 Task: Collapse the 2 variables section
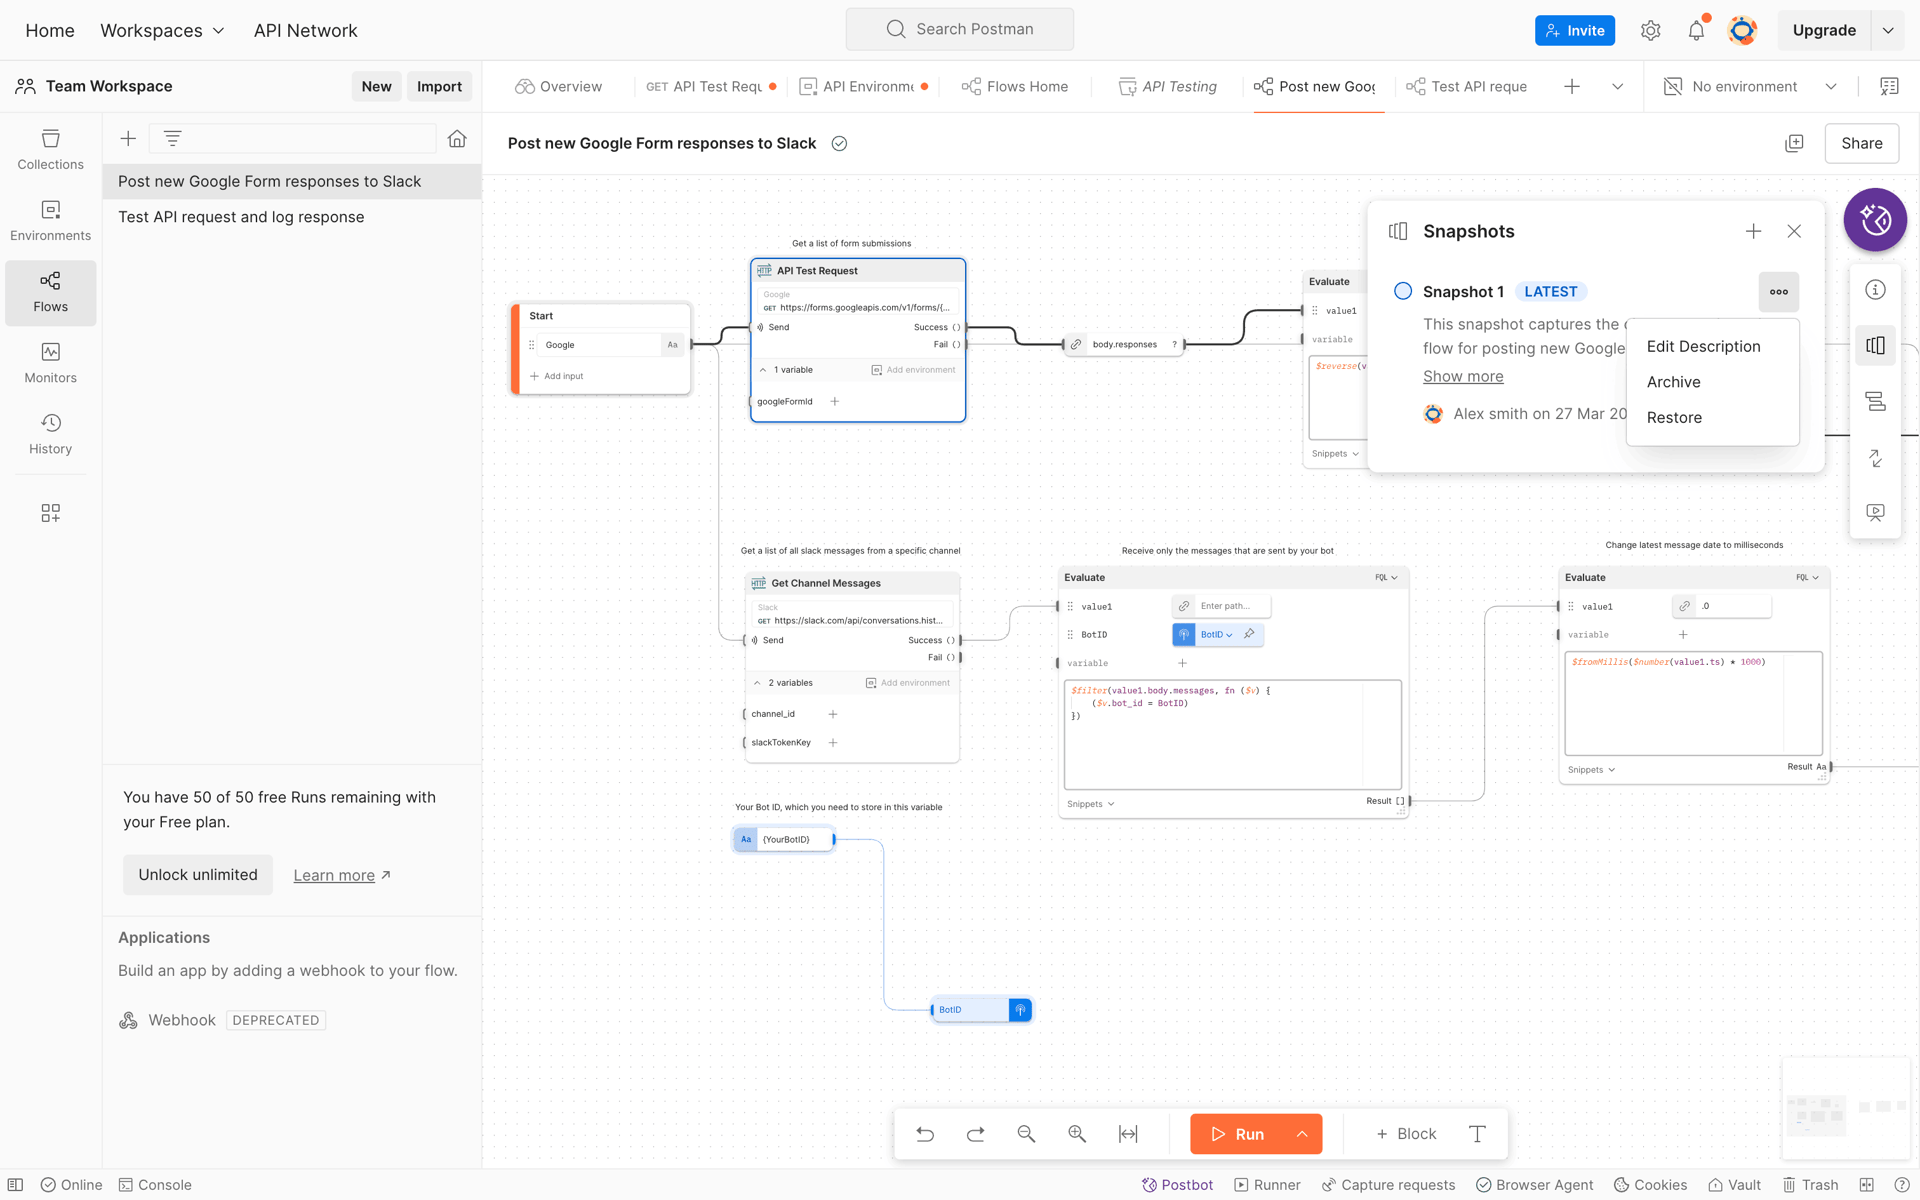click(757, 683)
